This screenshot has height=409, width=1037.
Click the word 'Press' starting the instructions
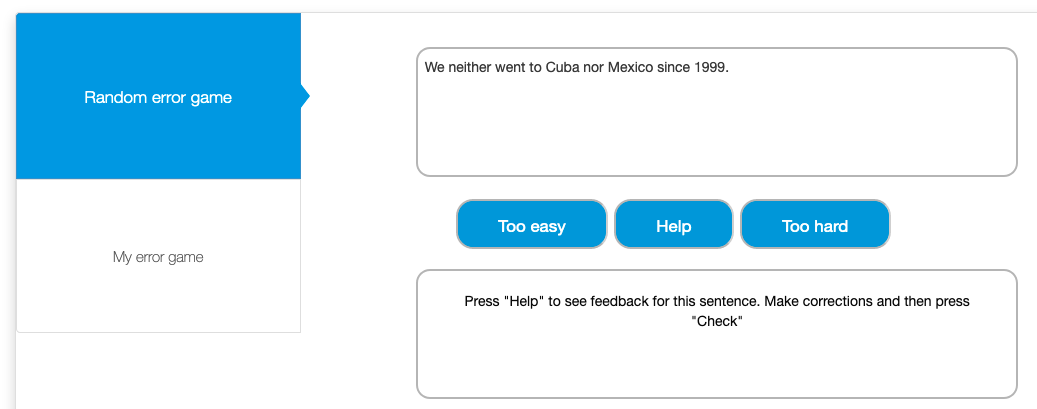(x=482, y=301)
